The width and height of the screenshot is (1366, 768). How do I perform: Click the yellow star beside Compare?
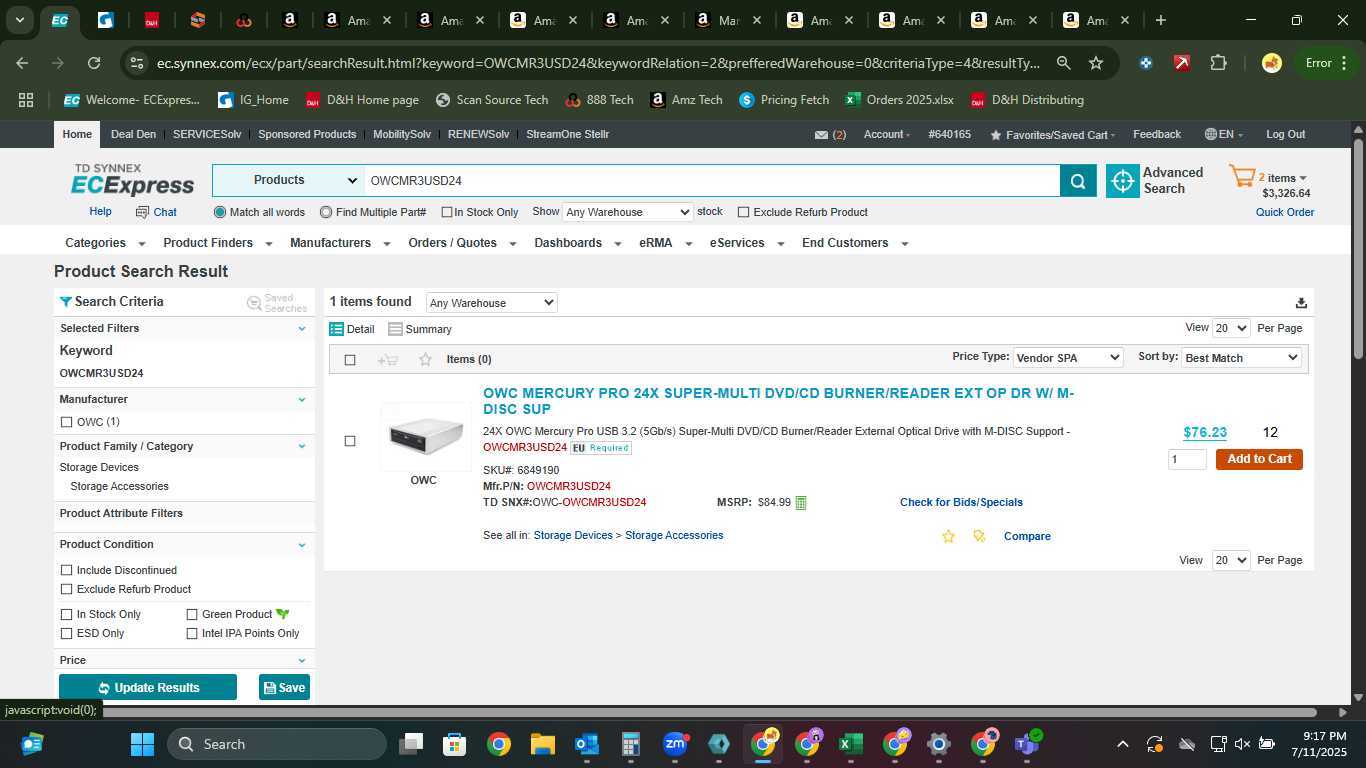tap(948, 537)
